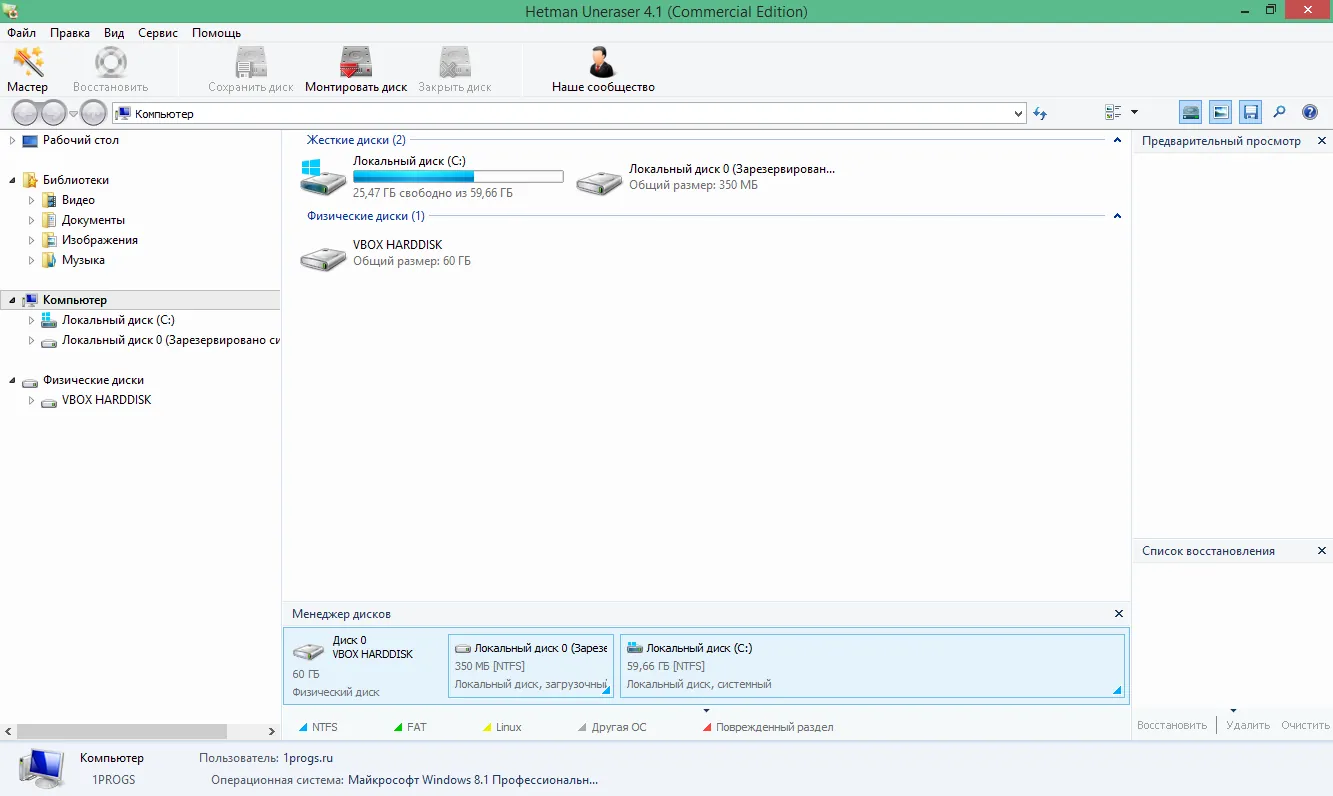Viewport: 1333px width, 796px height.
Task: Open the Правка menu
Action: point(70,33)
